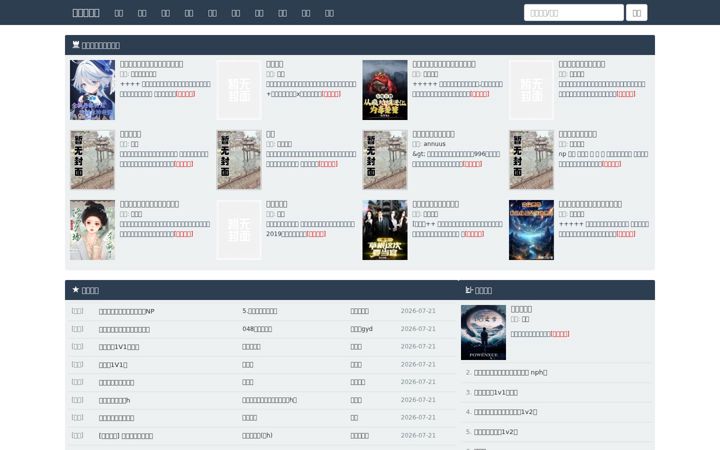Viewport: 720px width, 450px height.
Task: Open the blue-haired anime girl book cover
Action: point(92,90)
